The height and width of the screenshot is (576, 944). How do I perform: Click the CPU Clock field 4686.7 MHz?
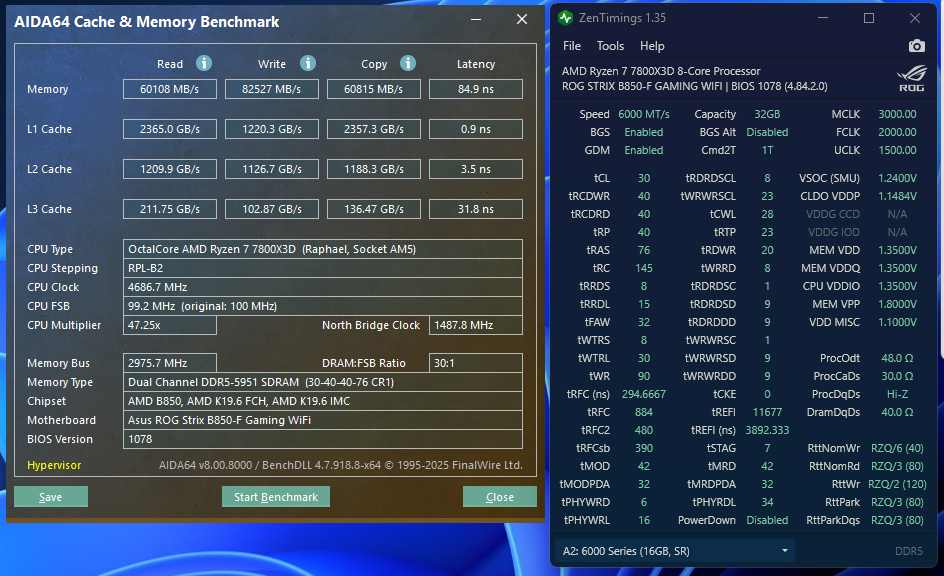point(323,287)
